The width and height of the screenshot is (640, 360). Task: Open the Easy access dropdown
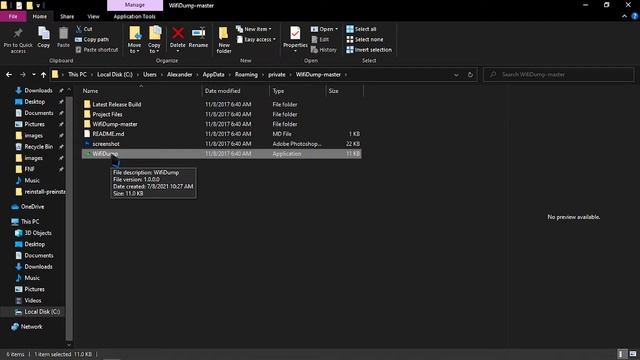coord(256,40)
